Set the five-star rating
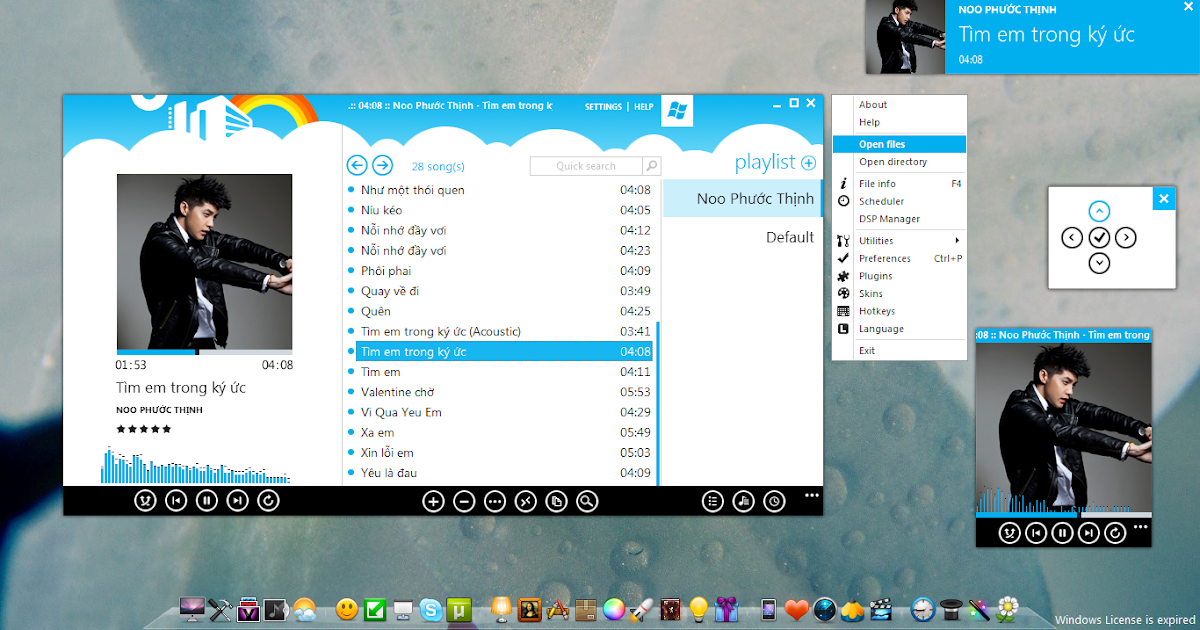Image resolution: width=1200 pixels, height=630 pixels. (x=144, y=429)
